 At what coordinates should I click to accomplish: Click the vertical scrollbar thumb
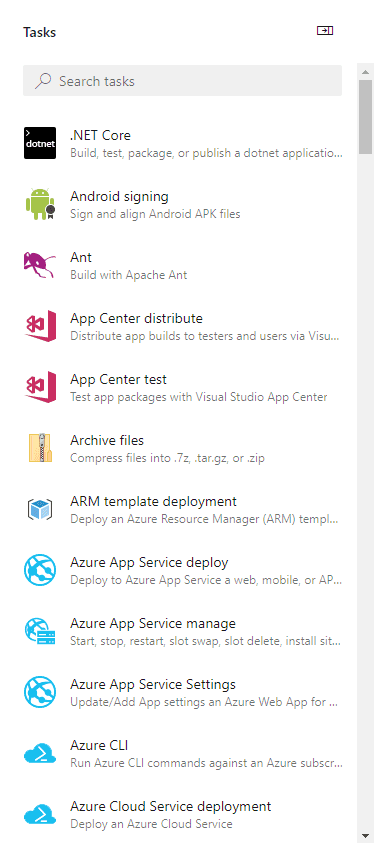366,117
